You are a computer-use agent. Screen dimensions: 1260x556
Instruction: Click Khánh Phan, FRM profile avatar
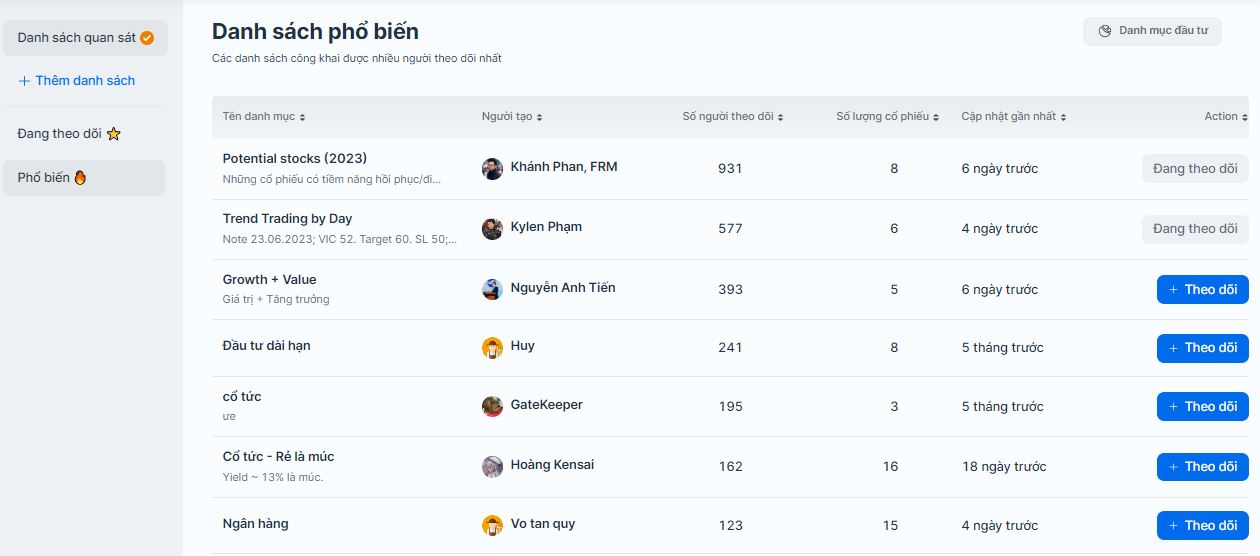(492, 169)
